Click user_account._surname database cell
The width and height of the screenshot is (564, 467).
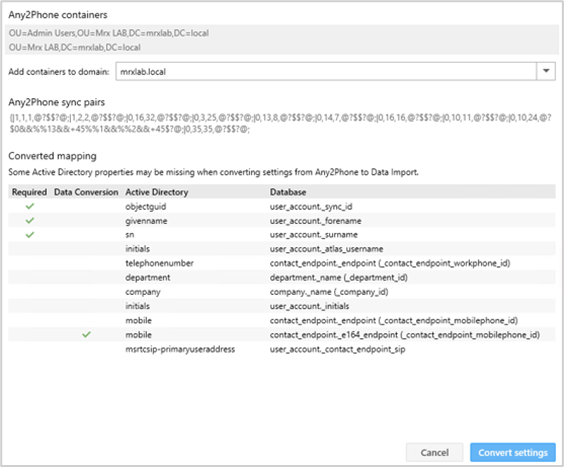pos(314,235)
